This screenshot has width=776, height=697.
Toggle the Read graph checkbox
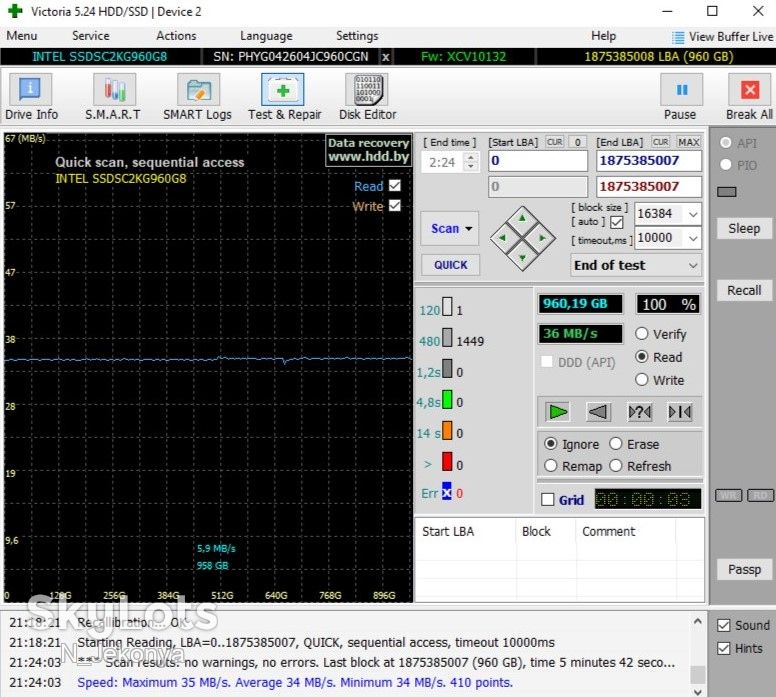(394, 185)
